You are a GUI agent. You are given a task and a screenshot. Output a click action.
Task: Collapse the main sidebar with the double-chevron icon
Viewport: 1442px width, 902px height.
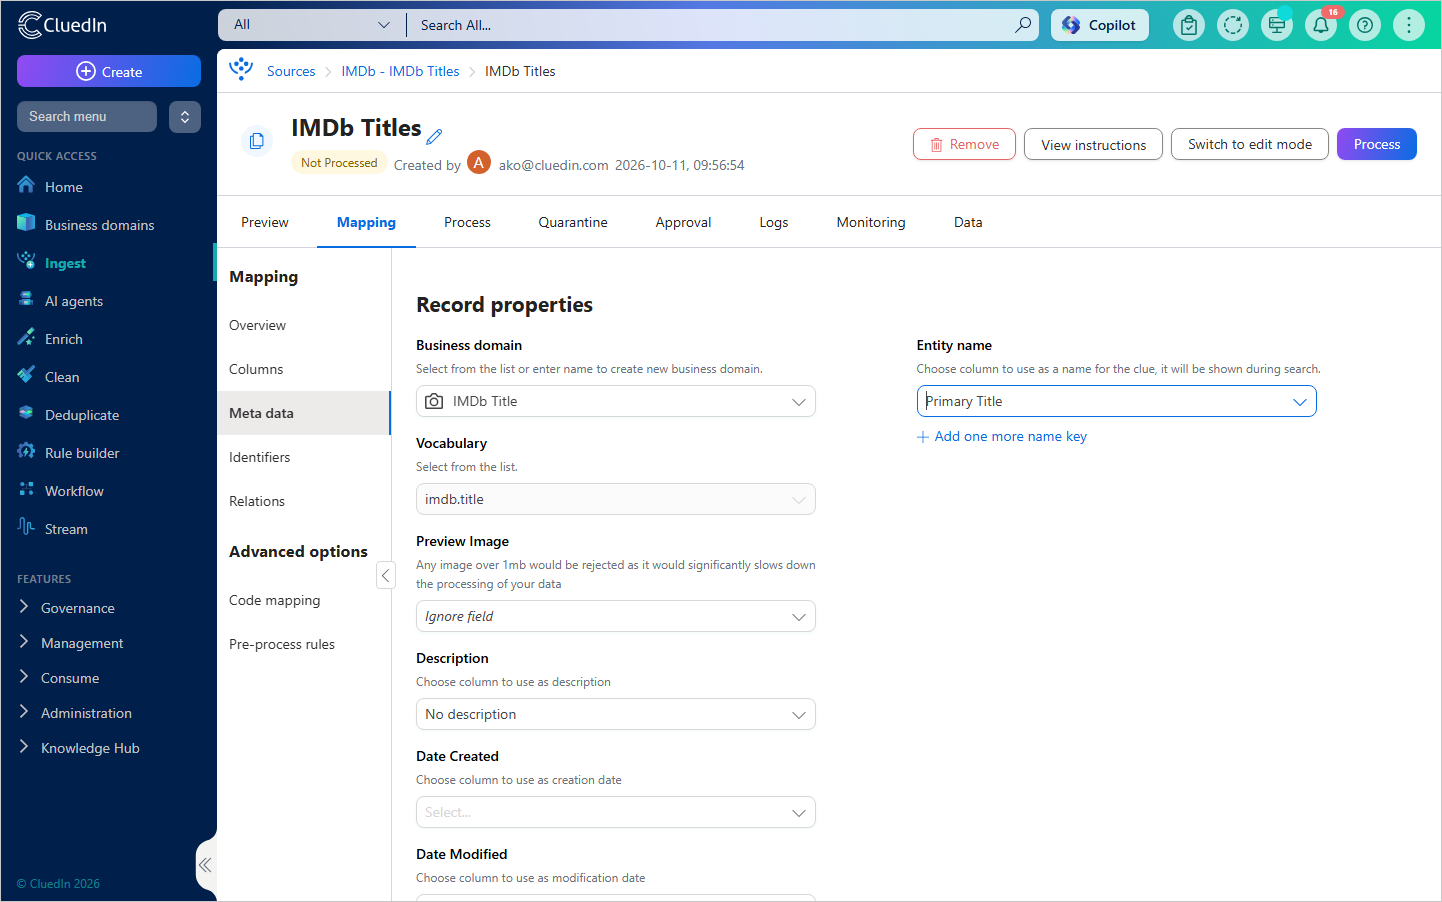coord(205,865)
